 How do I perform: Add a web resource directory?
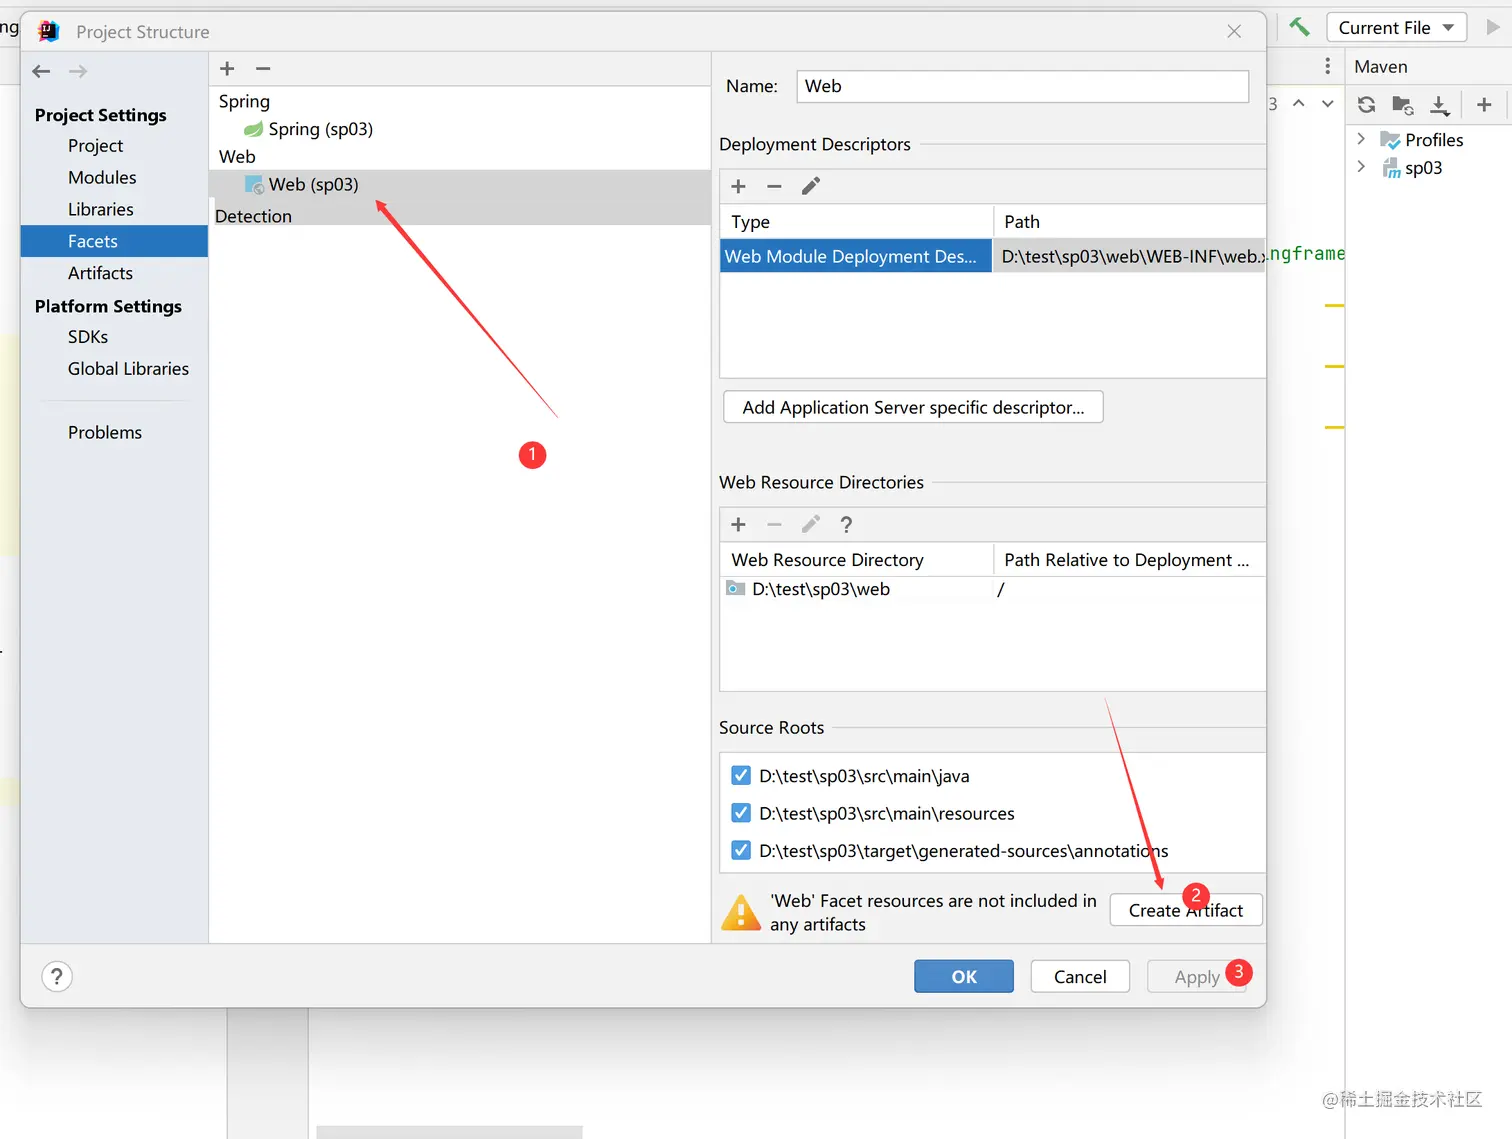click(738, 524)
